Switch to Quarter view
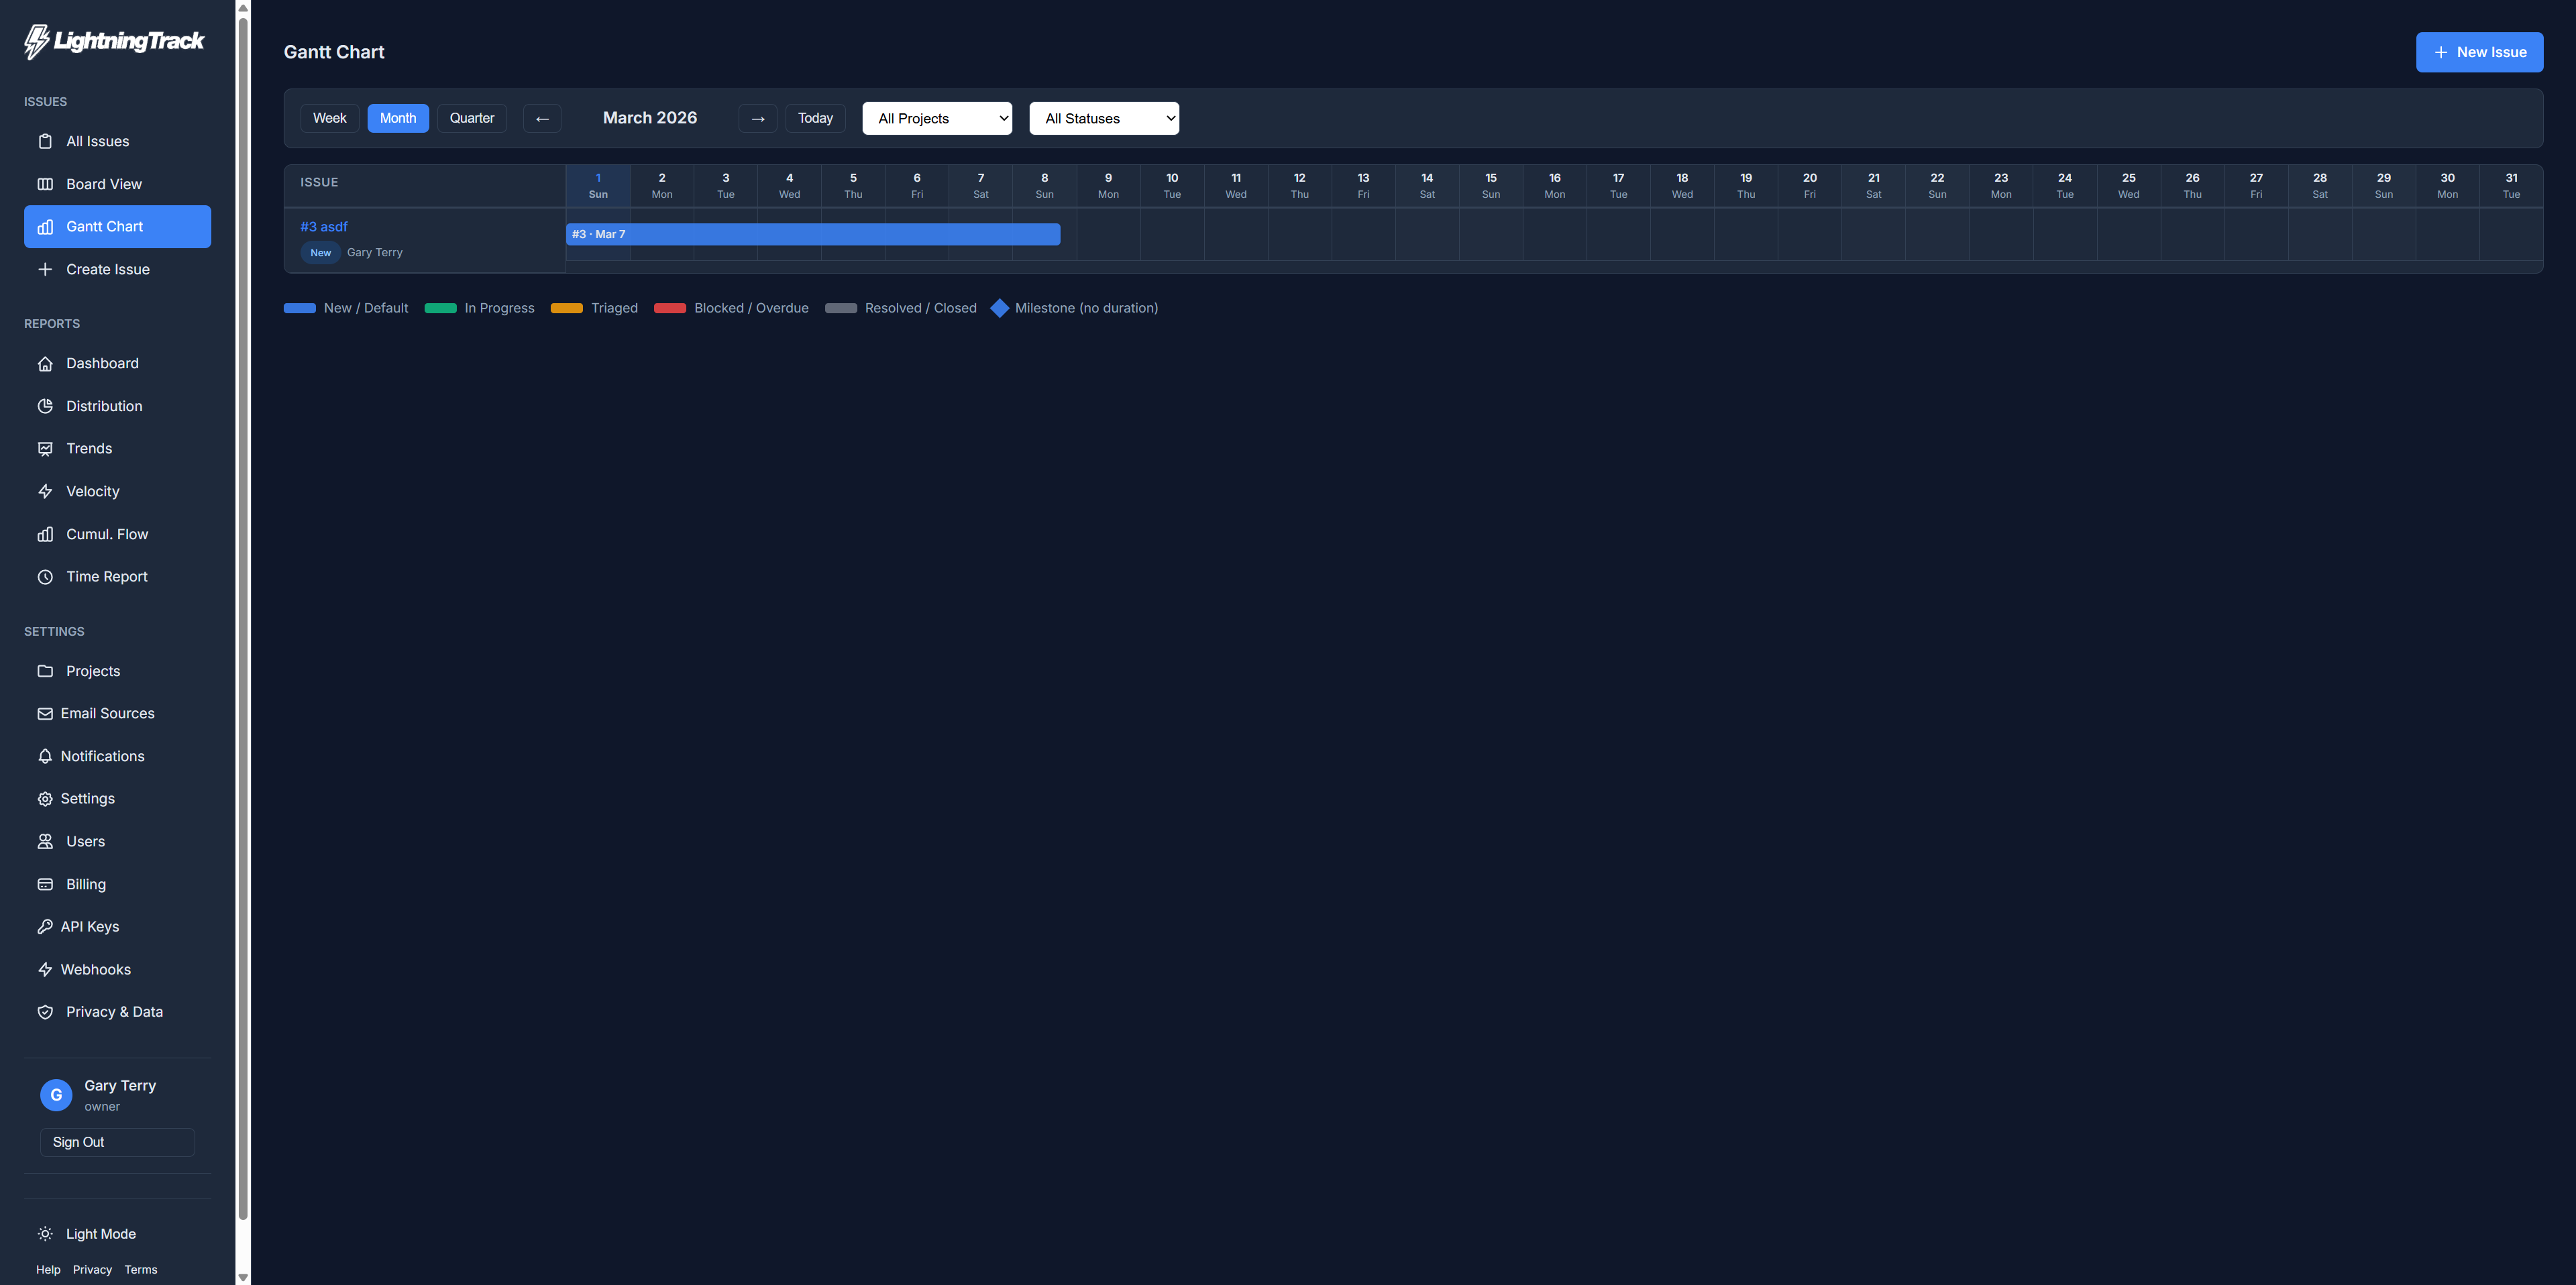Image resolution: width=2576 pixels, height=1285 pixels. [471, 118]
